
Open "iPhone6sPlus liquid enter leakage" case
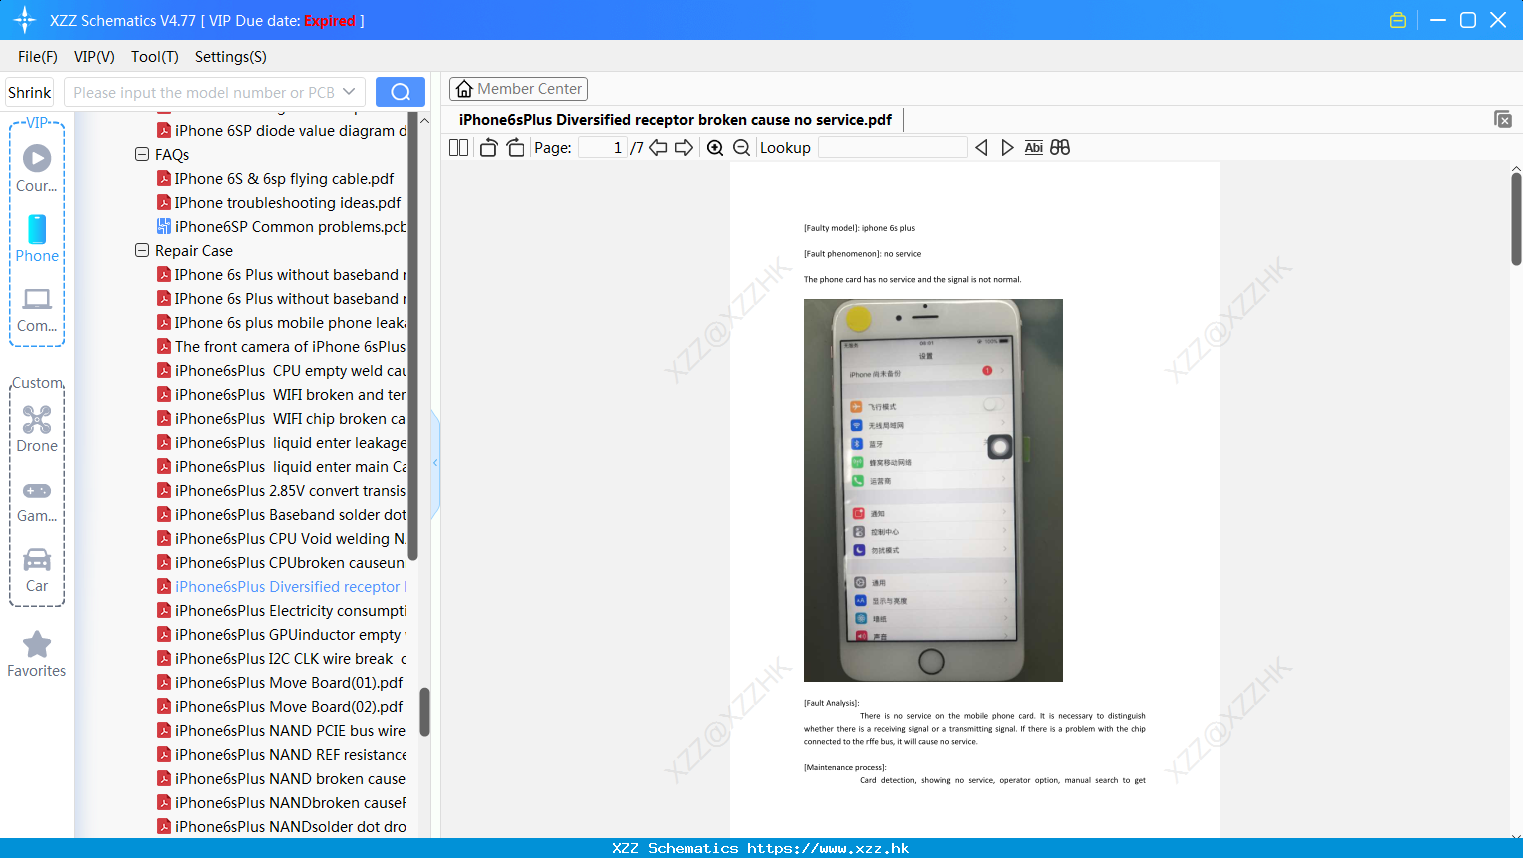point(282,443)
